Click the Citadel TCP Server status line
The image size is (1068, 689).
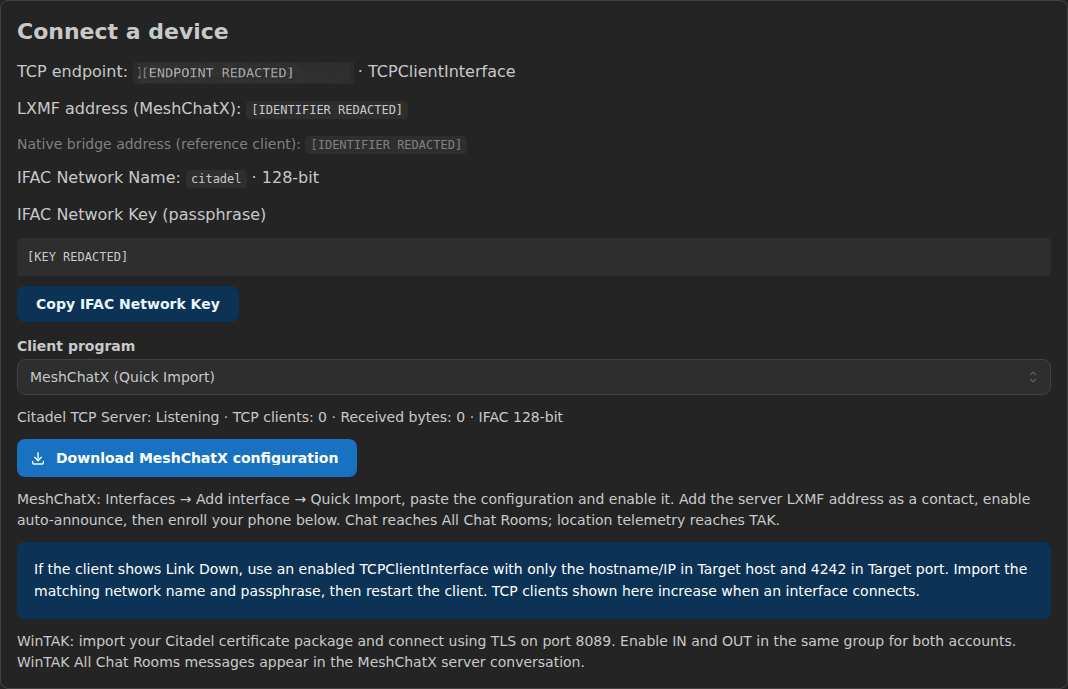pos(290,417)
